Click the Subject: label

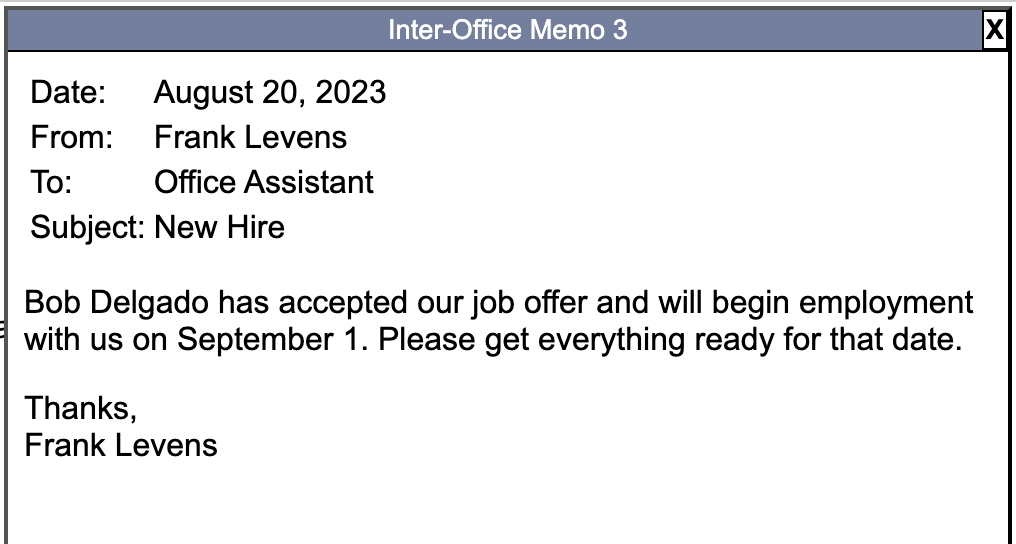coord(87,227)
